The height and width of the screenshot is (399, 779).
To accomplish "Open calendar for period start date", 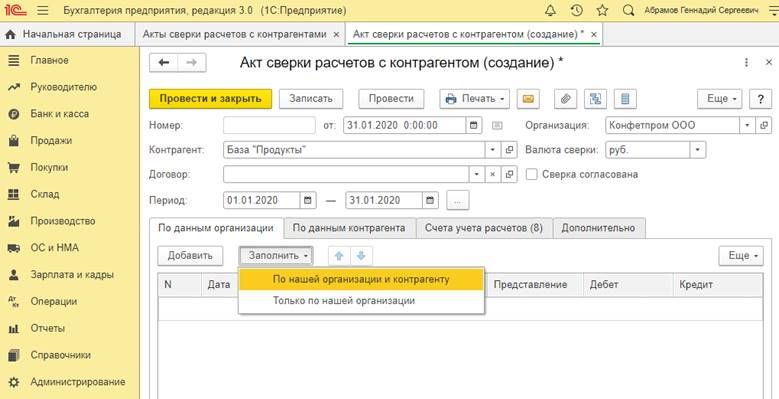I will coord(308,201).
